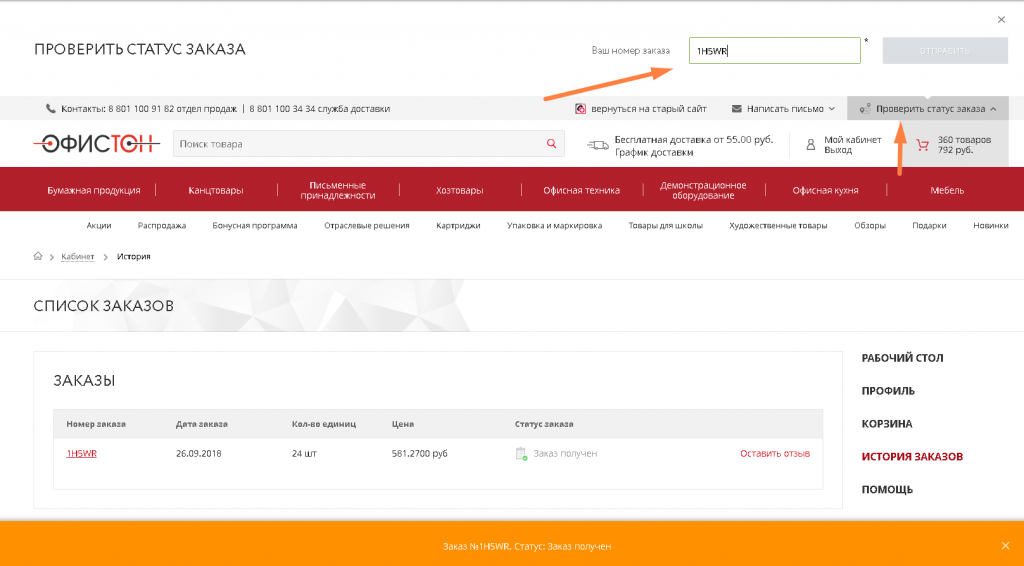The height and width of the screenshot is (566, 1024).
Task: Click the home breadcrumb icon
Action: (38, 257)
